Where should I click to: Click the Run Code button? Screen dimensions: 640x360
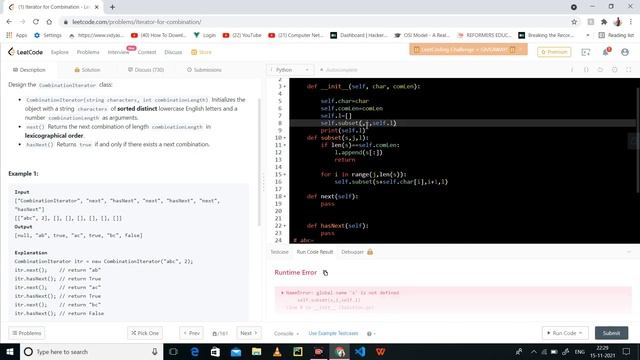(x=565, y=333)
